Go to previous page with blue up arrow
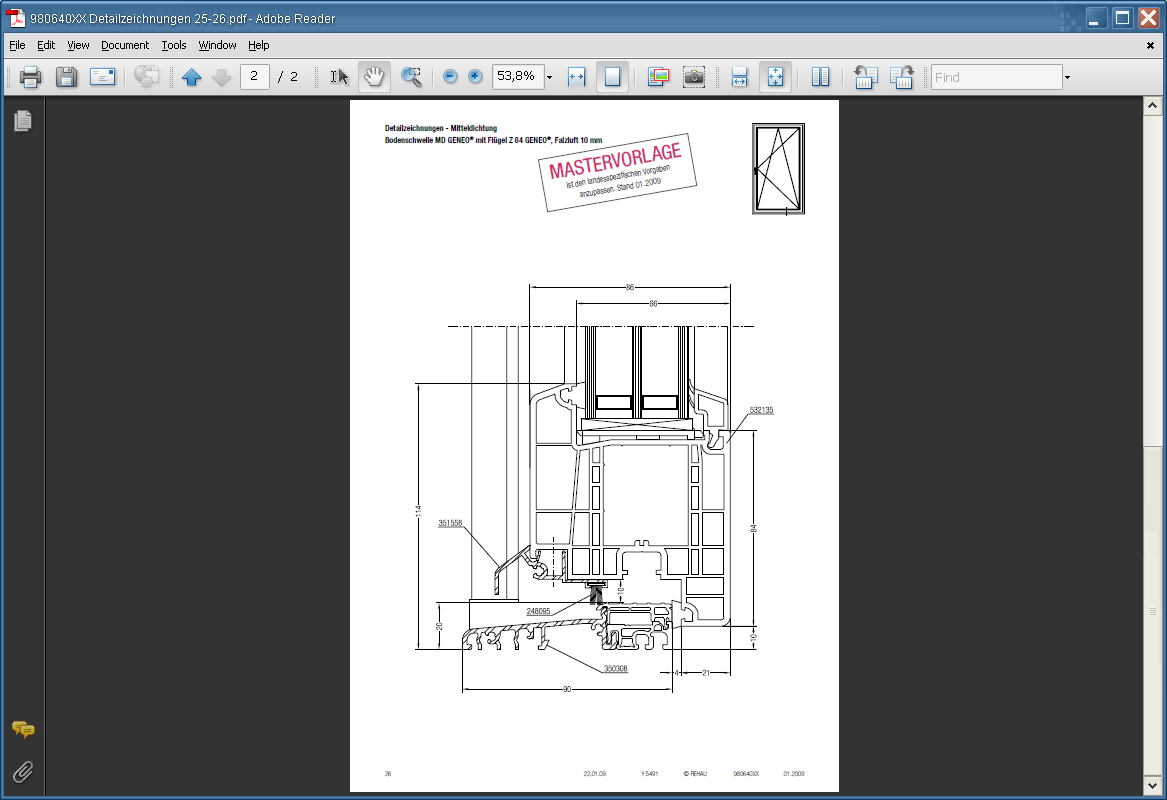 coord(191,77)
